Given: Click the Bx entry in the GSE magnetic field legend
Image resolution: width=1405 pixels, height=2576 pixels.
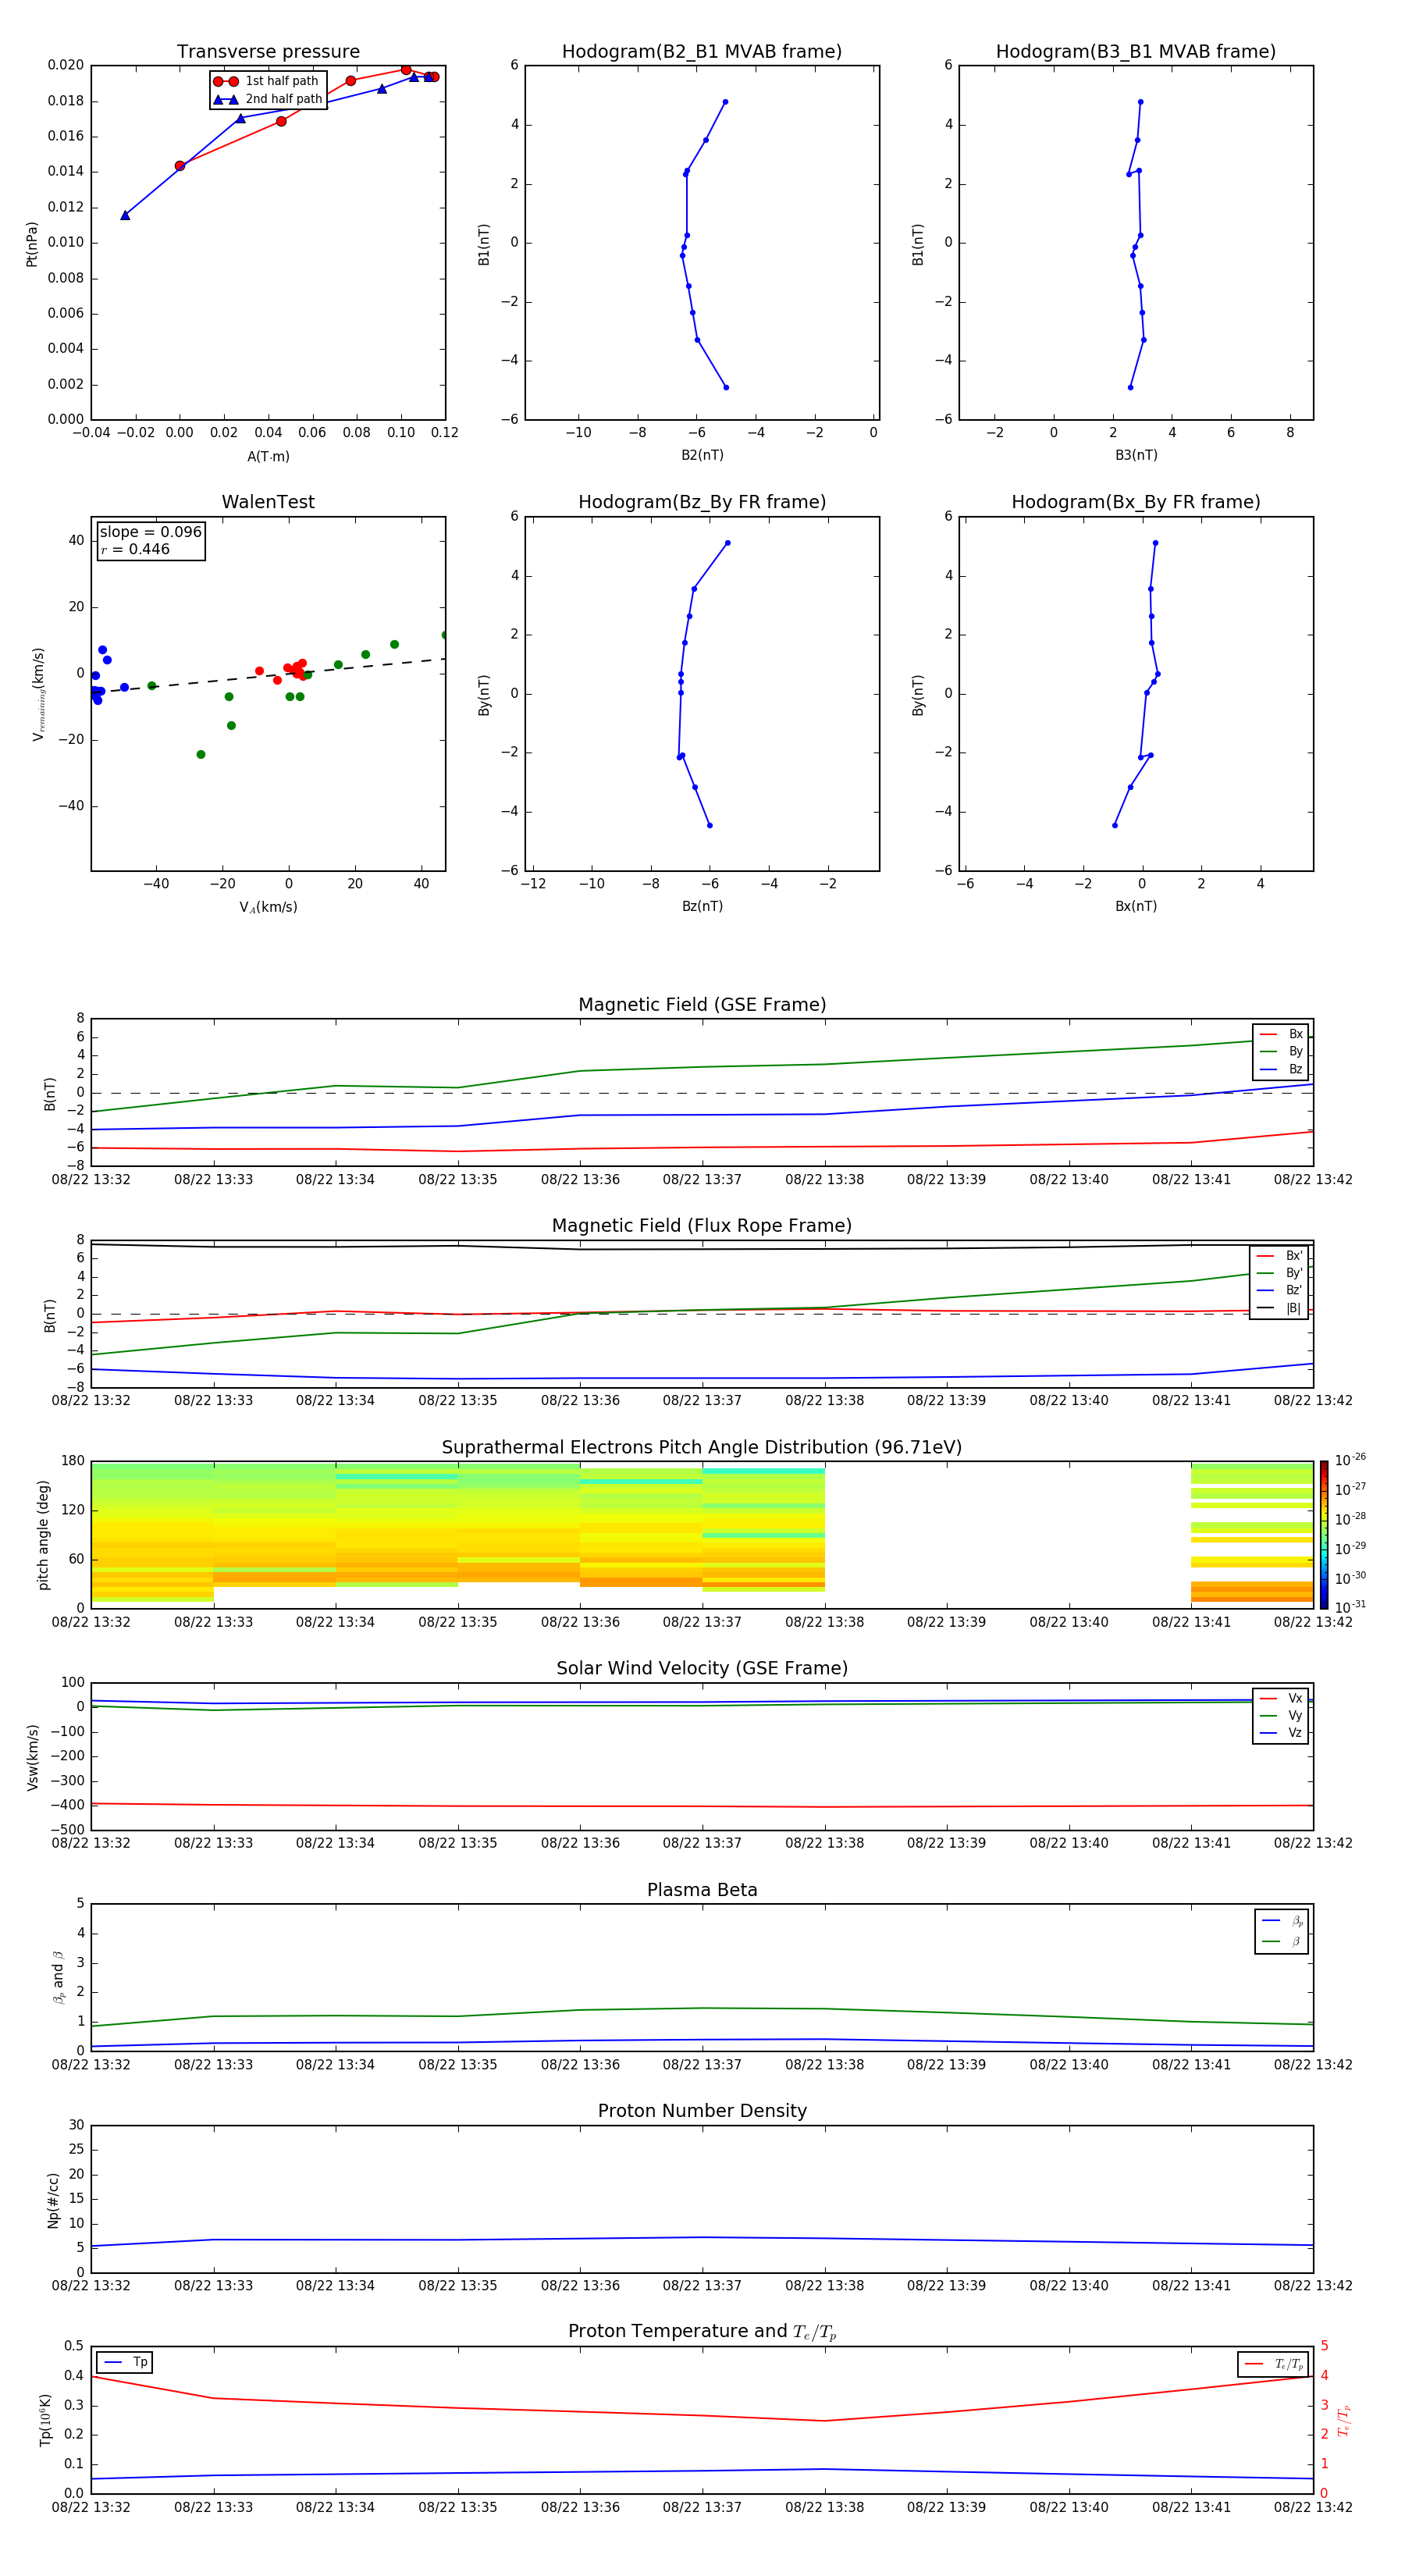Looking at the screenshot, I should tap(1282, 1034).
